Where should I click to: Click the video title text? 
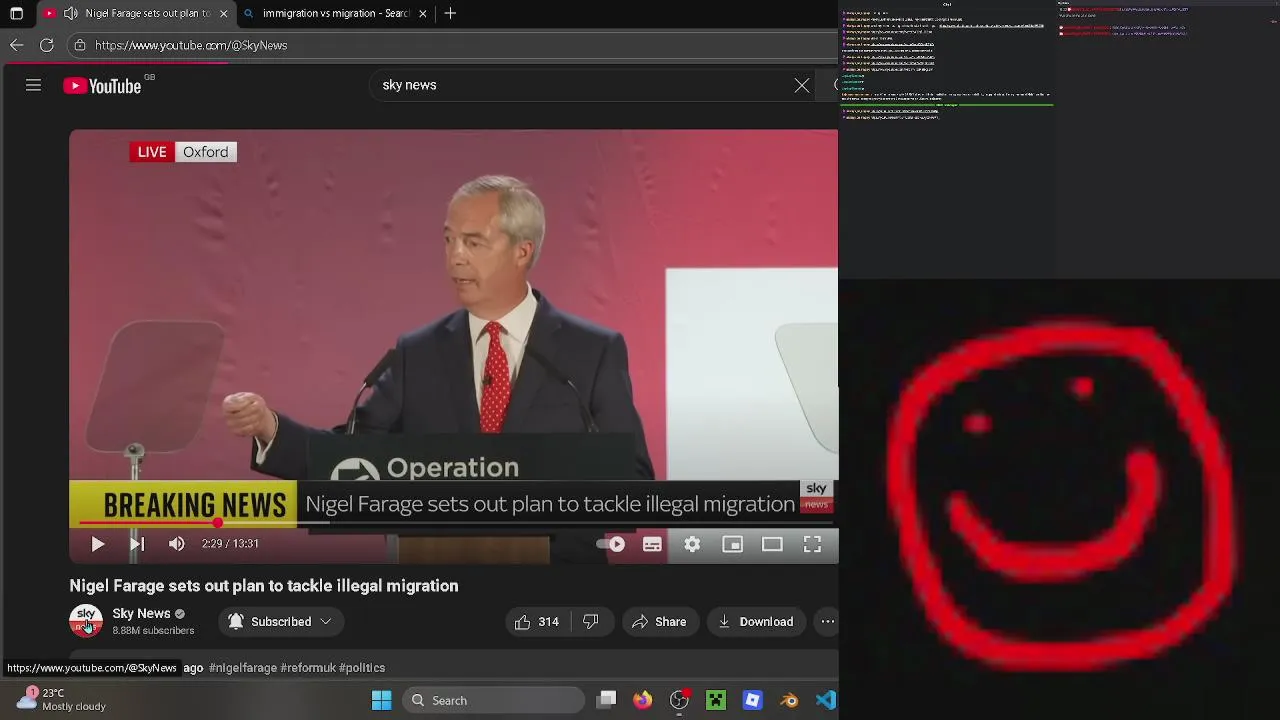264,586
